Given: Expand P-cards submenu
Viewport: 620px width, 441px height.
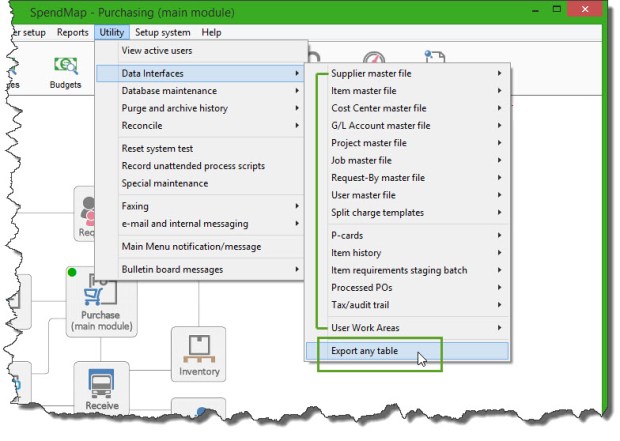Looking at the screenshot, I should coord(407,236).
